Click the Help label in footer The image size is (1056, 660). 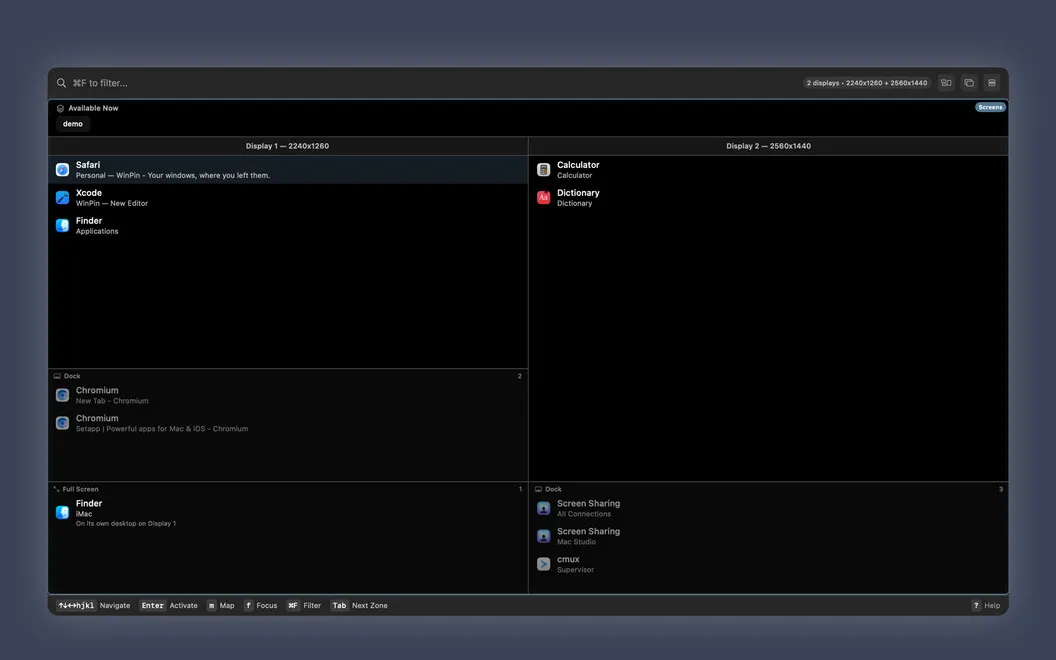pos(992,605)
